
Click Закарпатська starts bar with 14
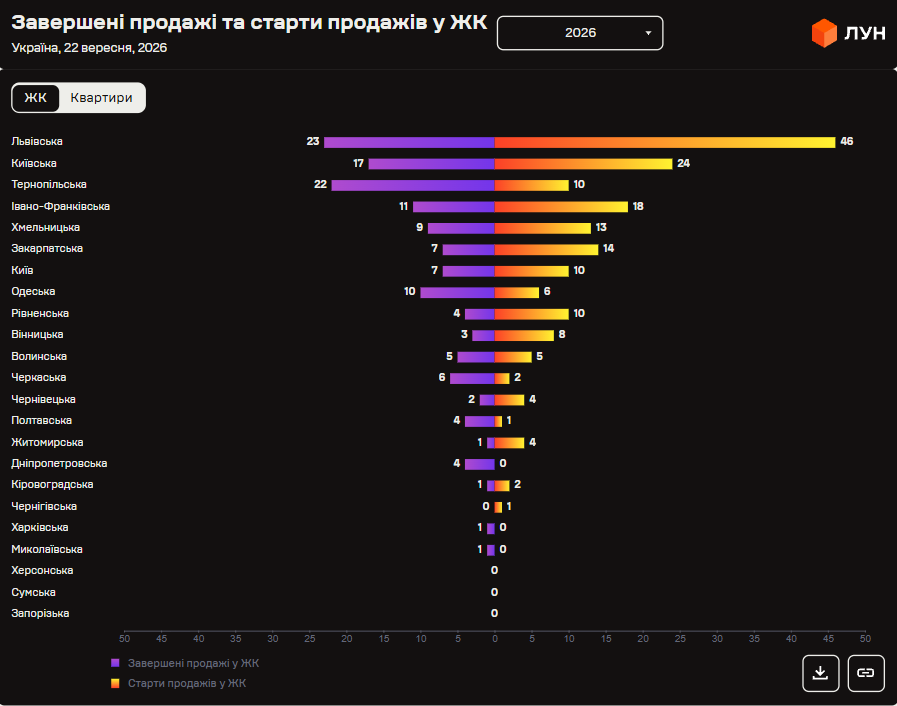(x=546, y=249)
